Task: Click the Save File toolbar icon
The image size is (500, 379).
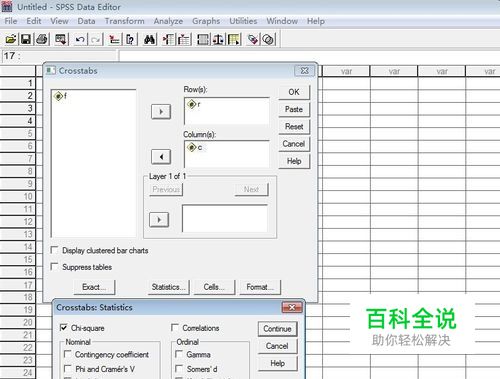Action: click(26, 39)
